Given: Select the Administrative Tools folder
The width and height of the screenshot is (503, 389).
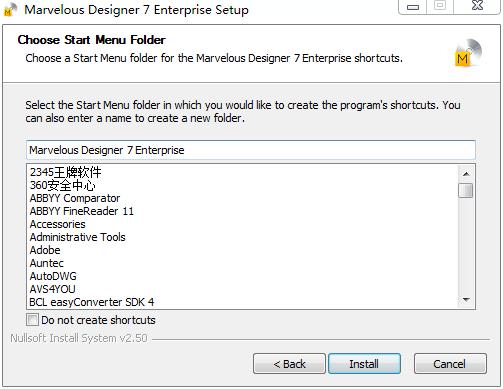Looking at the screenshot, I should (x=77, y=237).
